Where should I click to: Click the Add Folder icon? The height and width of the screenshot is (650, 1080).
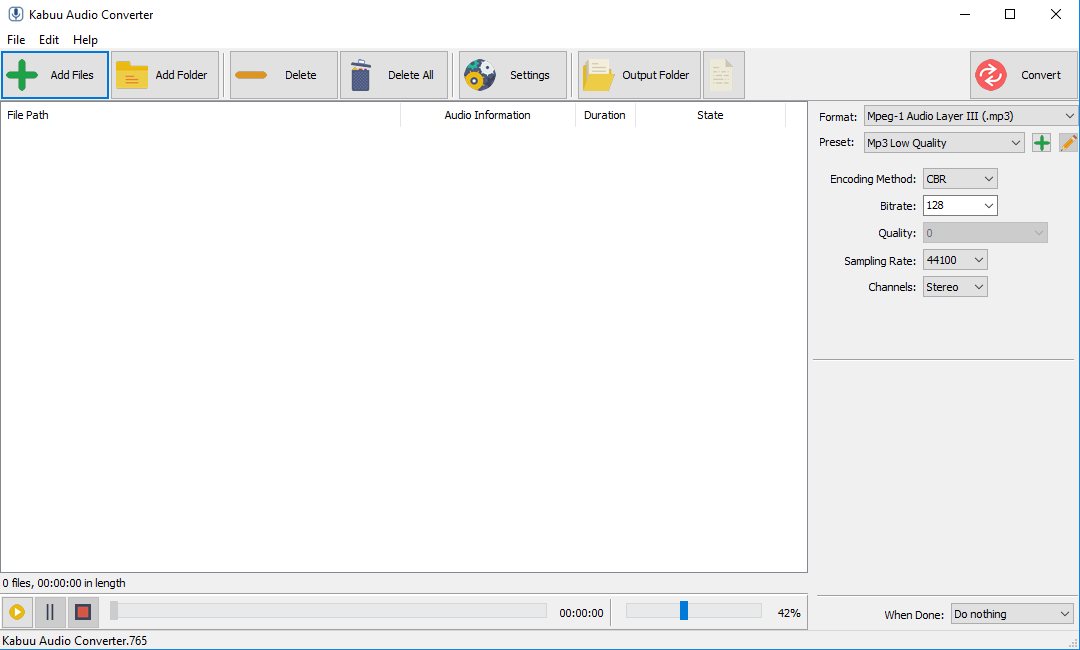132,75
